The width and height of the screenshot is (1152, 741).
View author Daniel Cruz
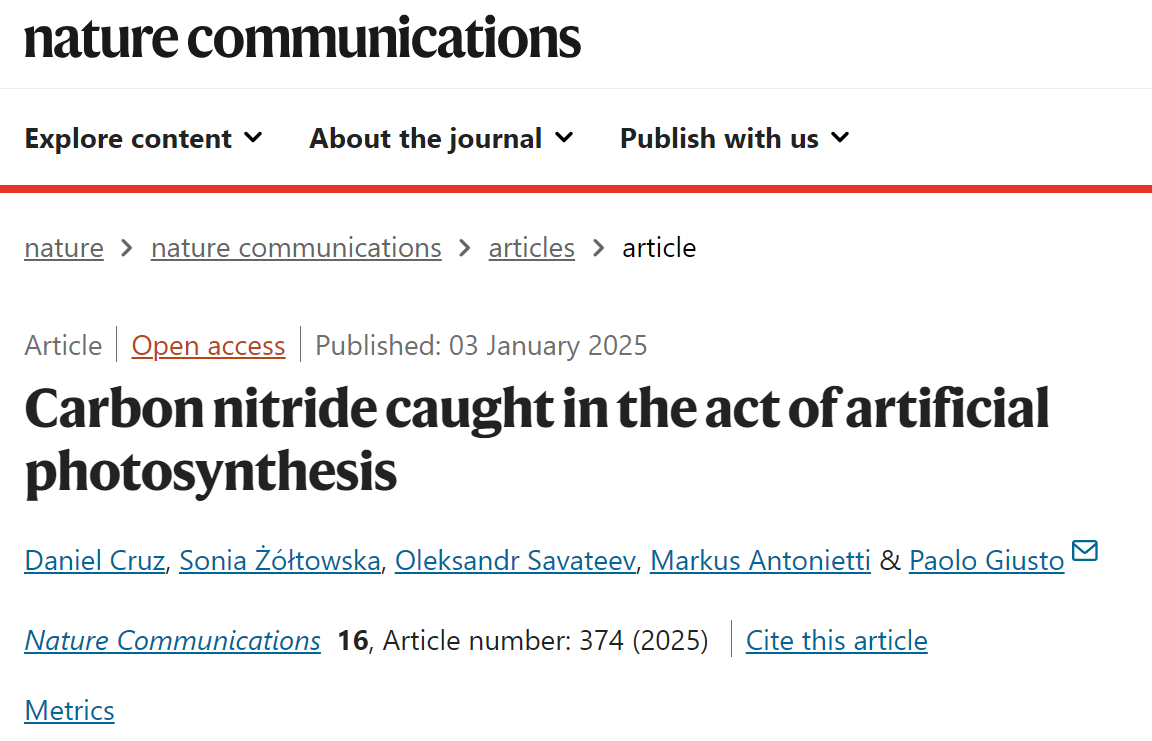point(95,560)
